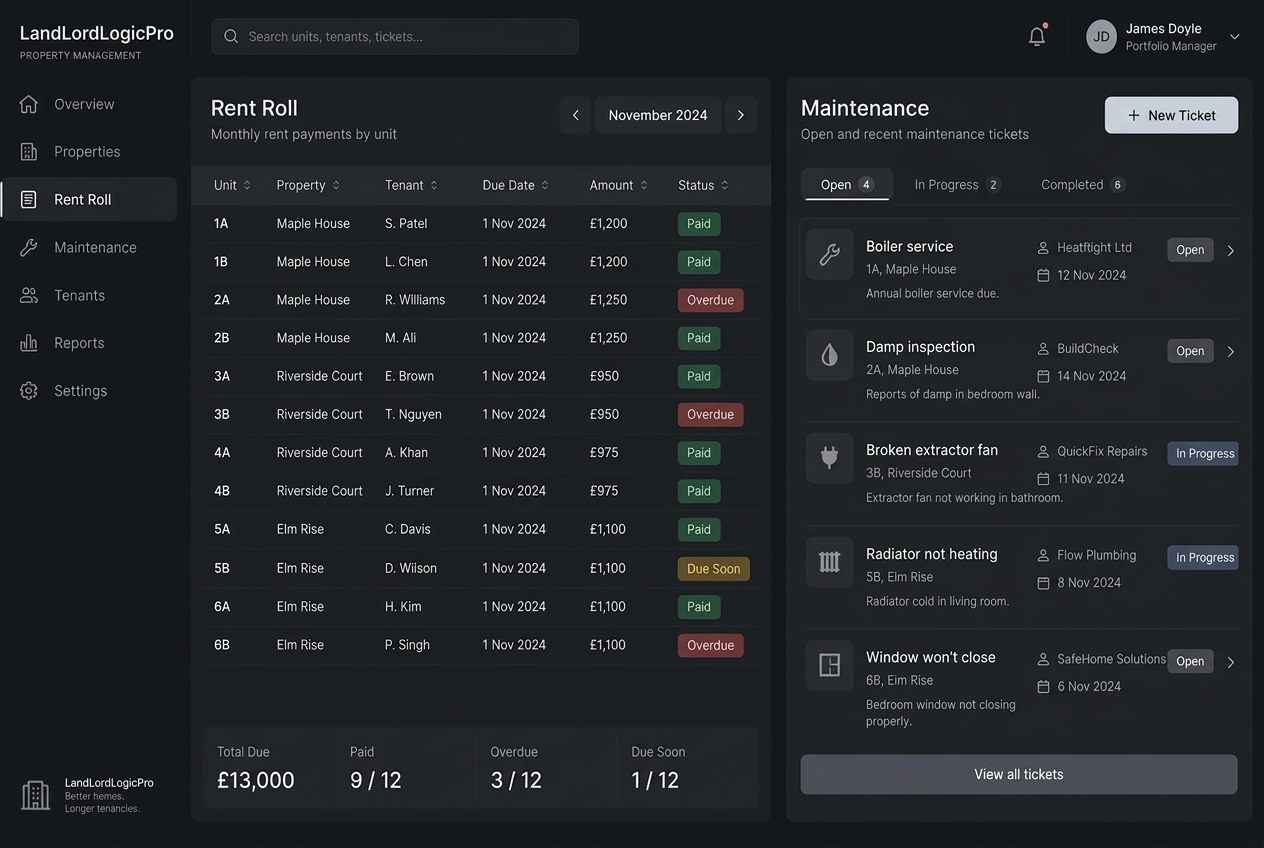The image size is (1264, 848).
Task: Go to the next month arrow
Action: coord(741,115)
